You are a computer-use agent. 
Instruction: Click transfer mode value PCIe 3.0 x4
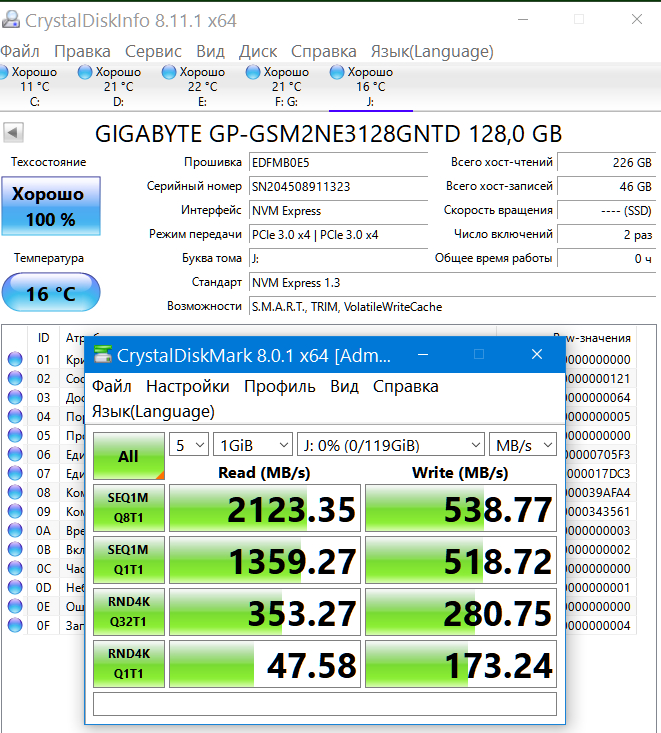[338, 235]
